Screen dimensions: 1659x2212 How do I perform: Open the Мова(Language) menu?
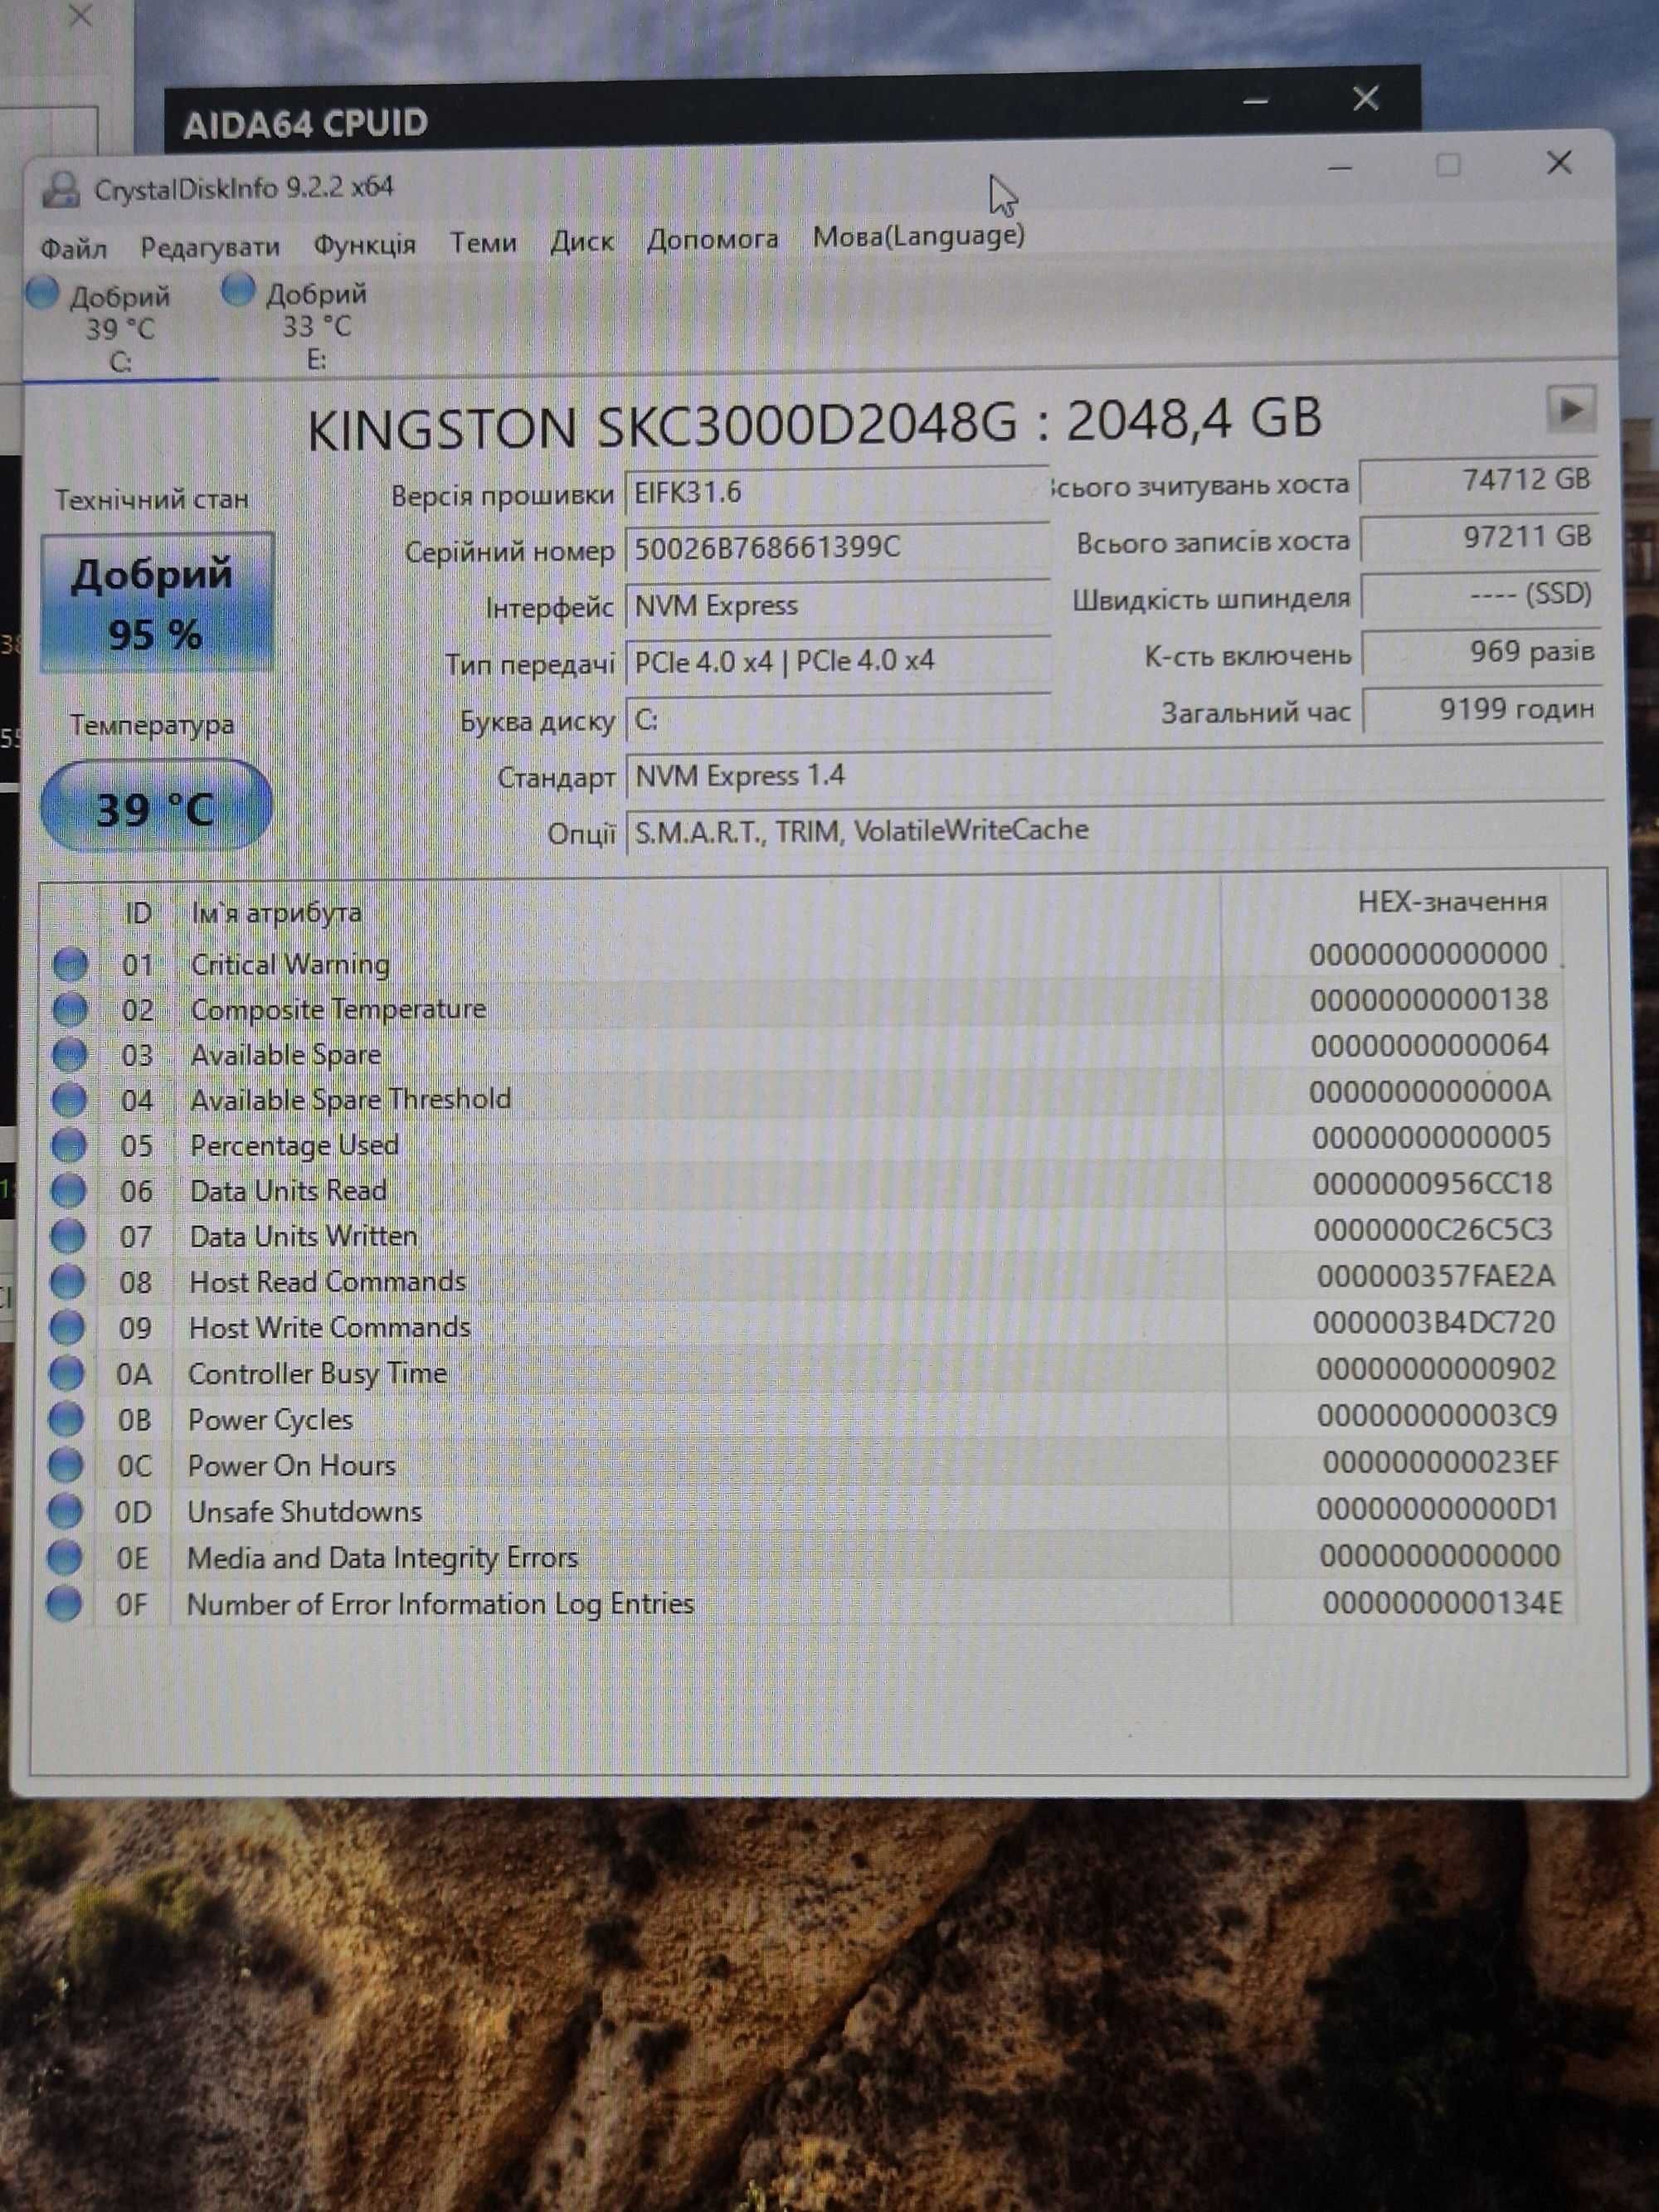pos(918,236)
